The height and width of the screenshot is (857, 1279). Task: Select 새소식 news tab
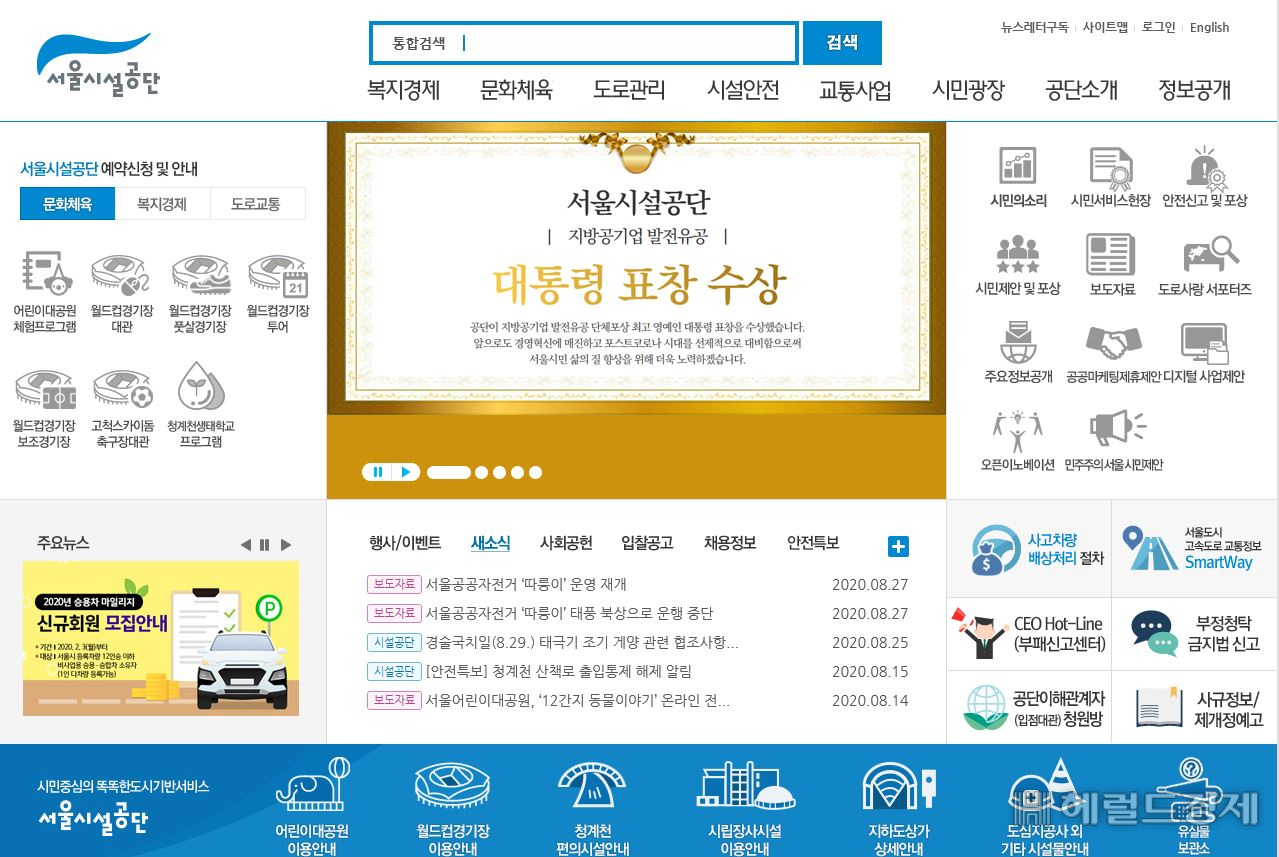[491, 543]
